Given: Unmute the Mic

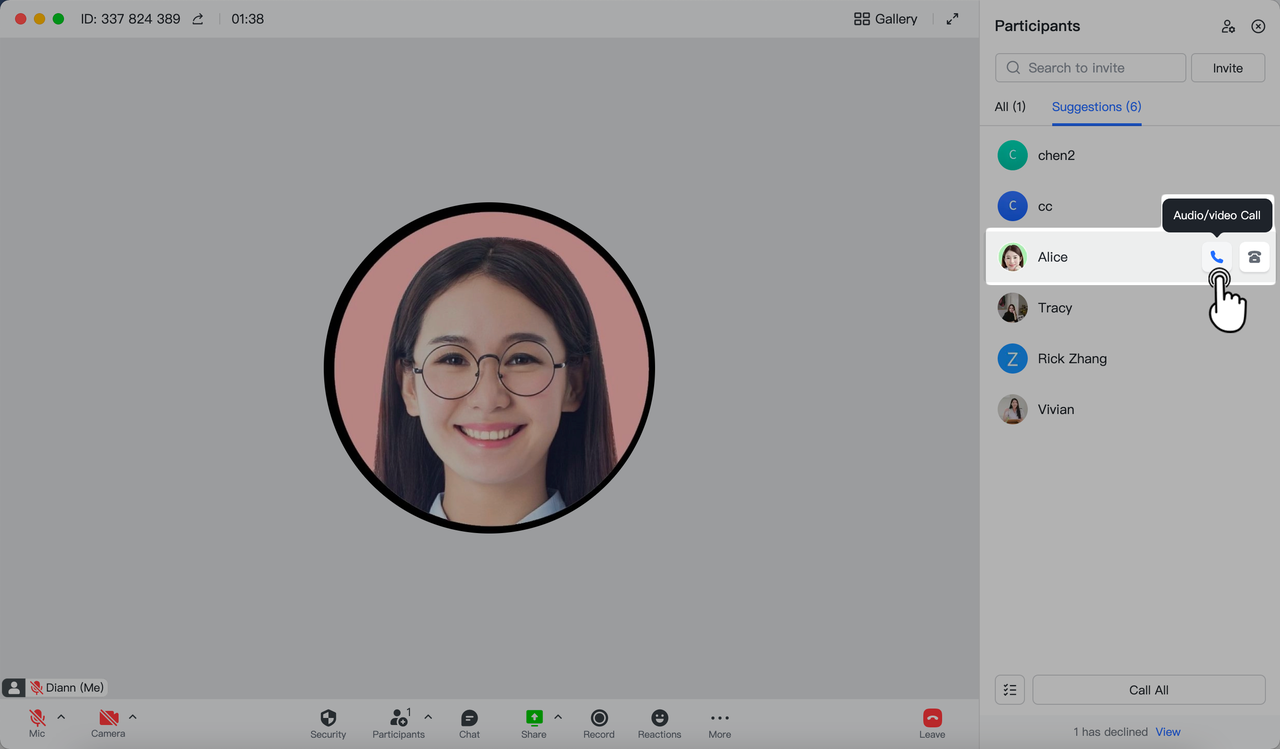Looking at the screenshot, I should (37, 718).
